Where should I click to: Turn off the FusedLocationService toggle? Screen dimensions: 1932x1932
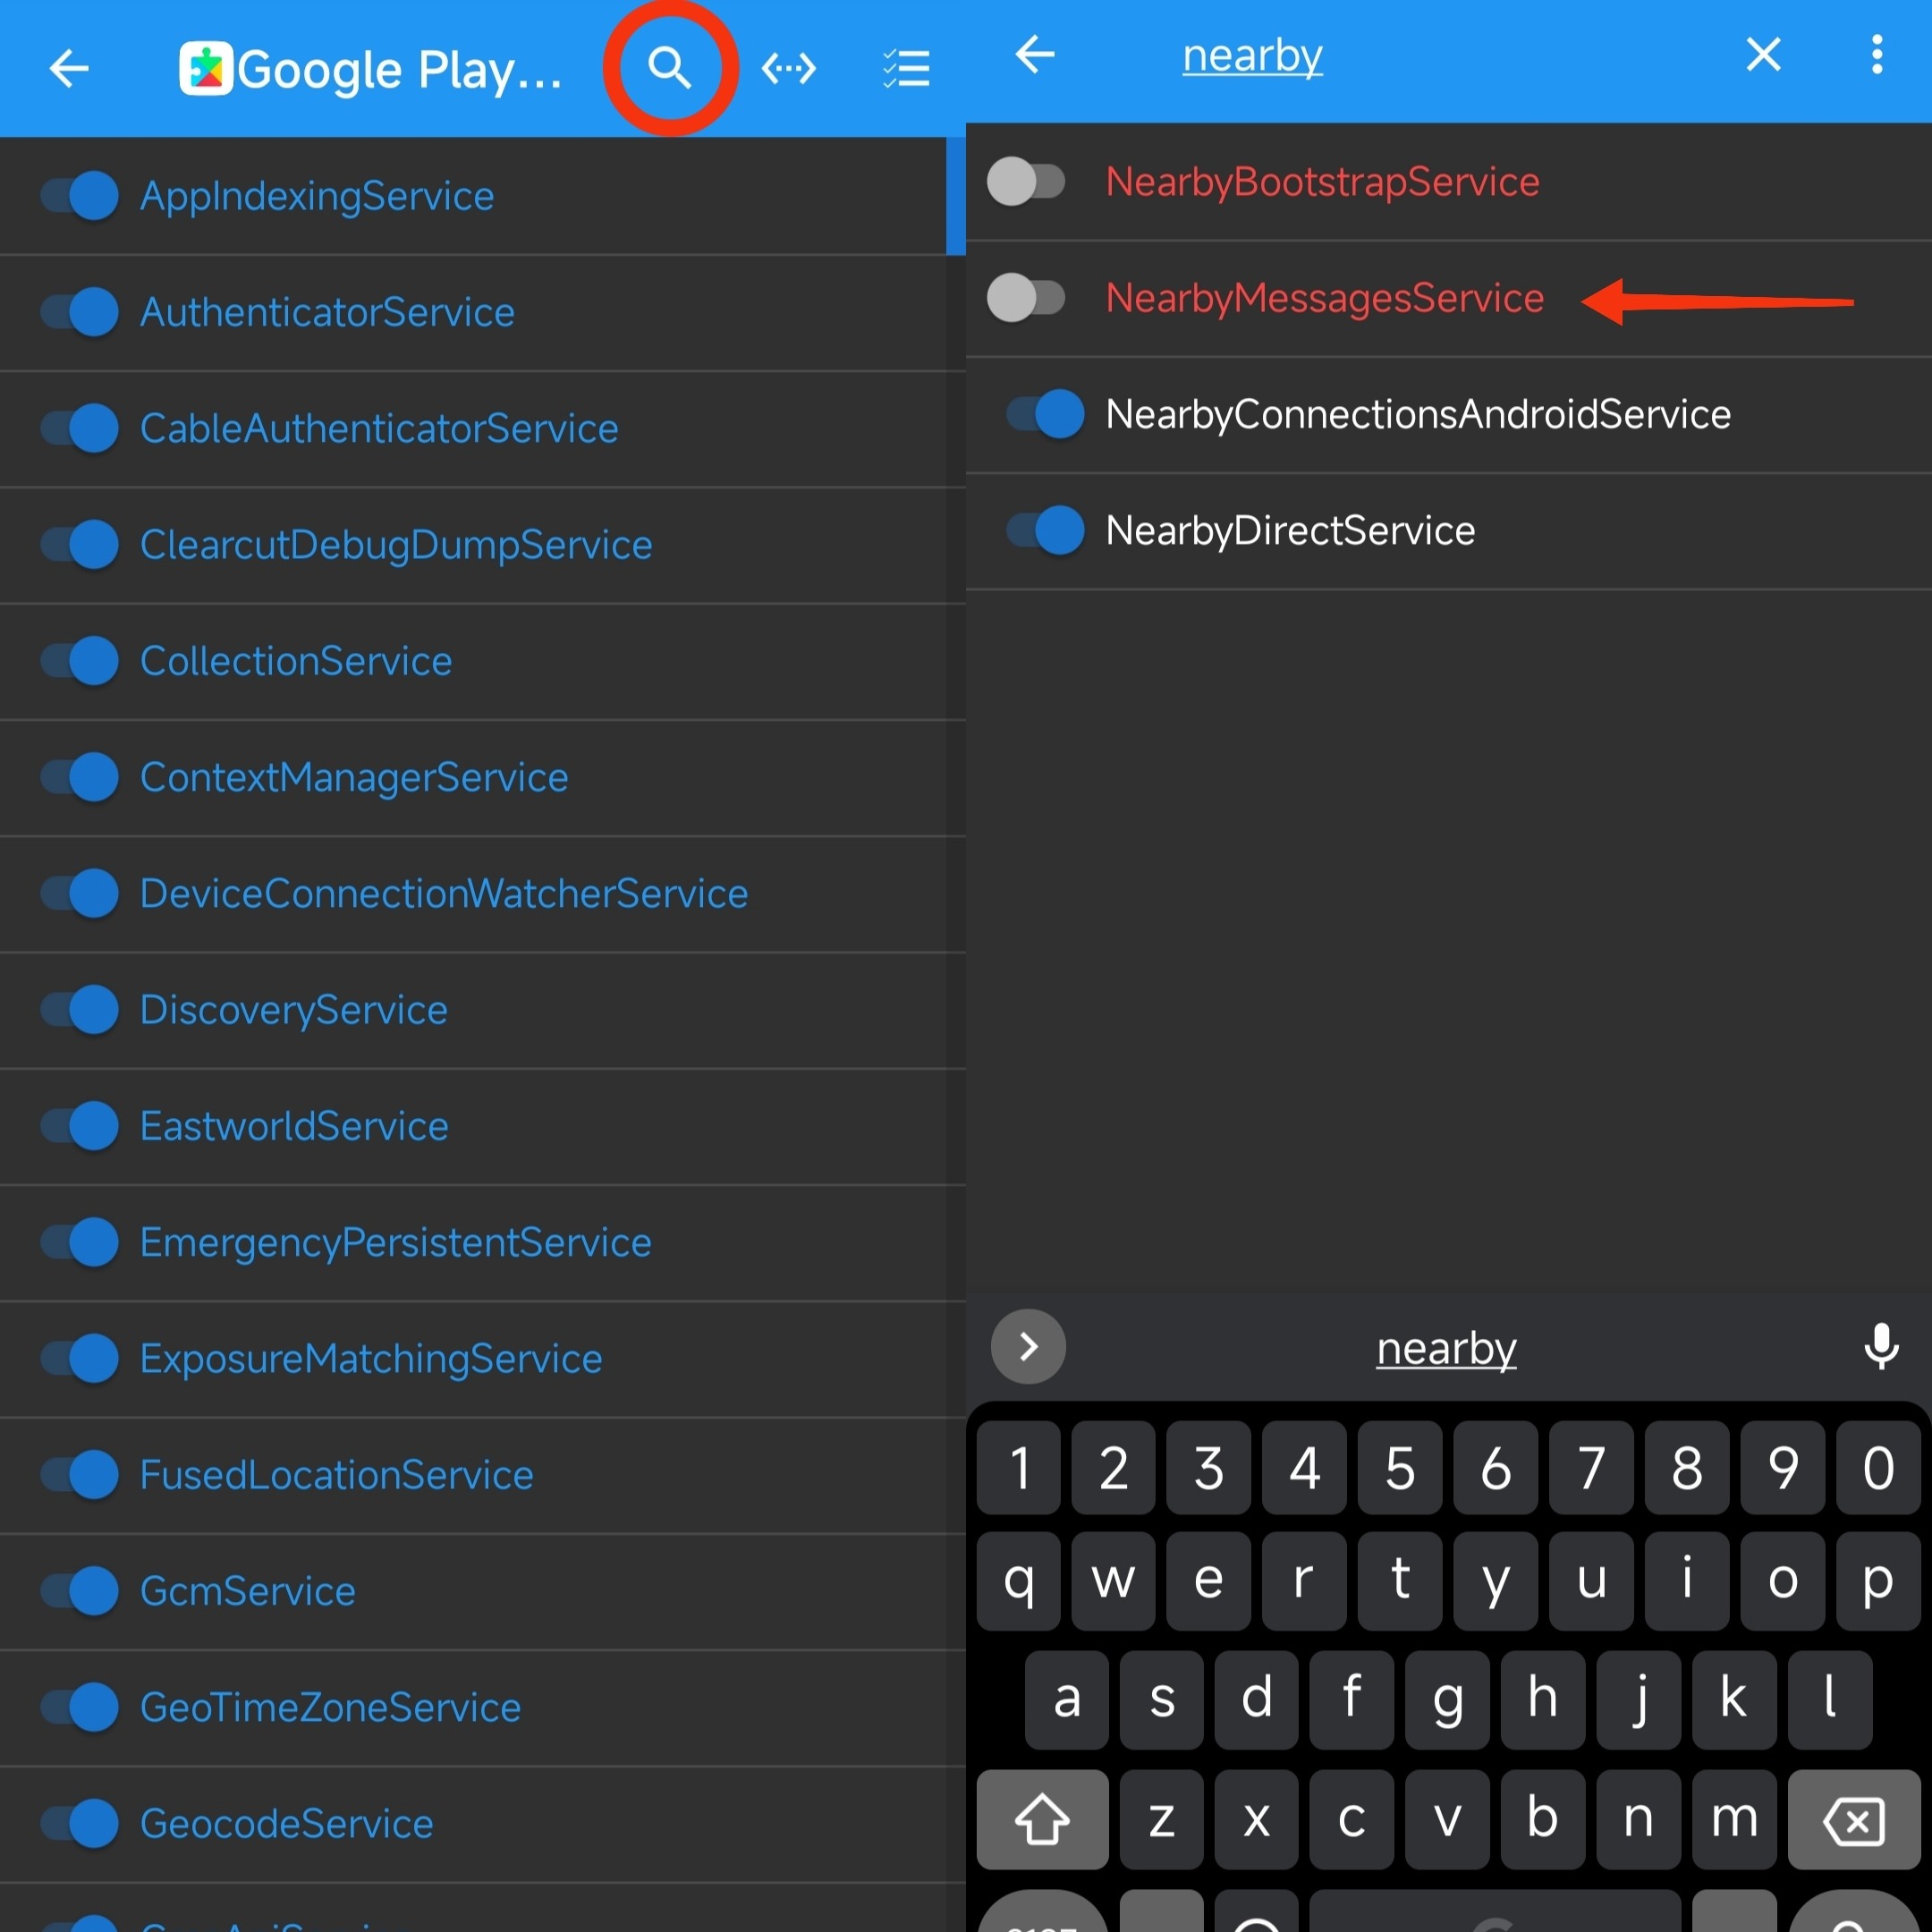[x=80, y=1474]
